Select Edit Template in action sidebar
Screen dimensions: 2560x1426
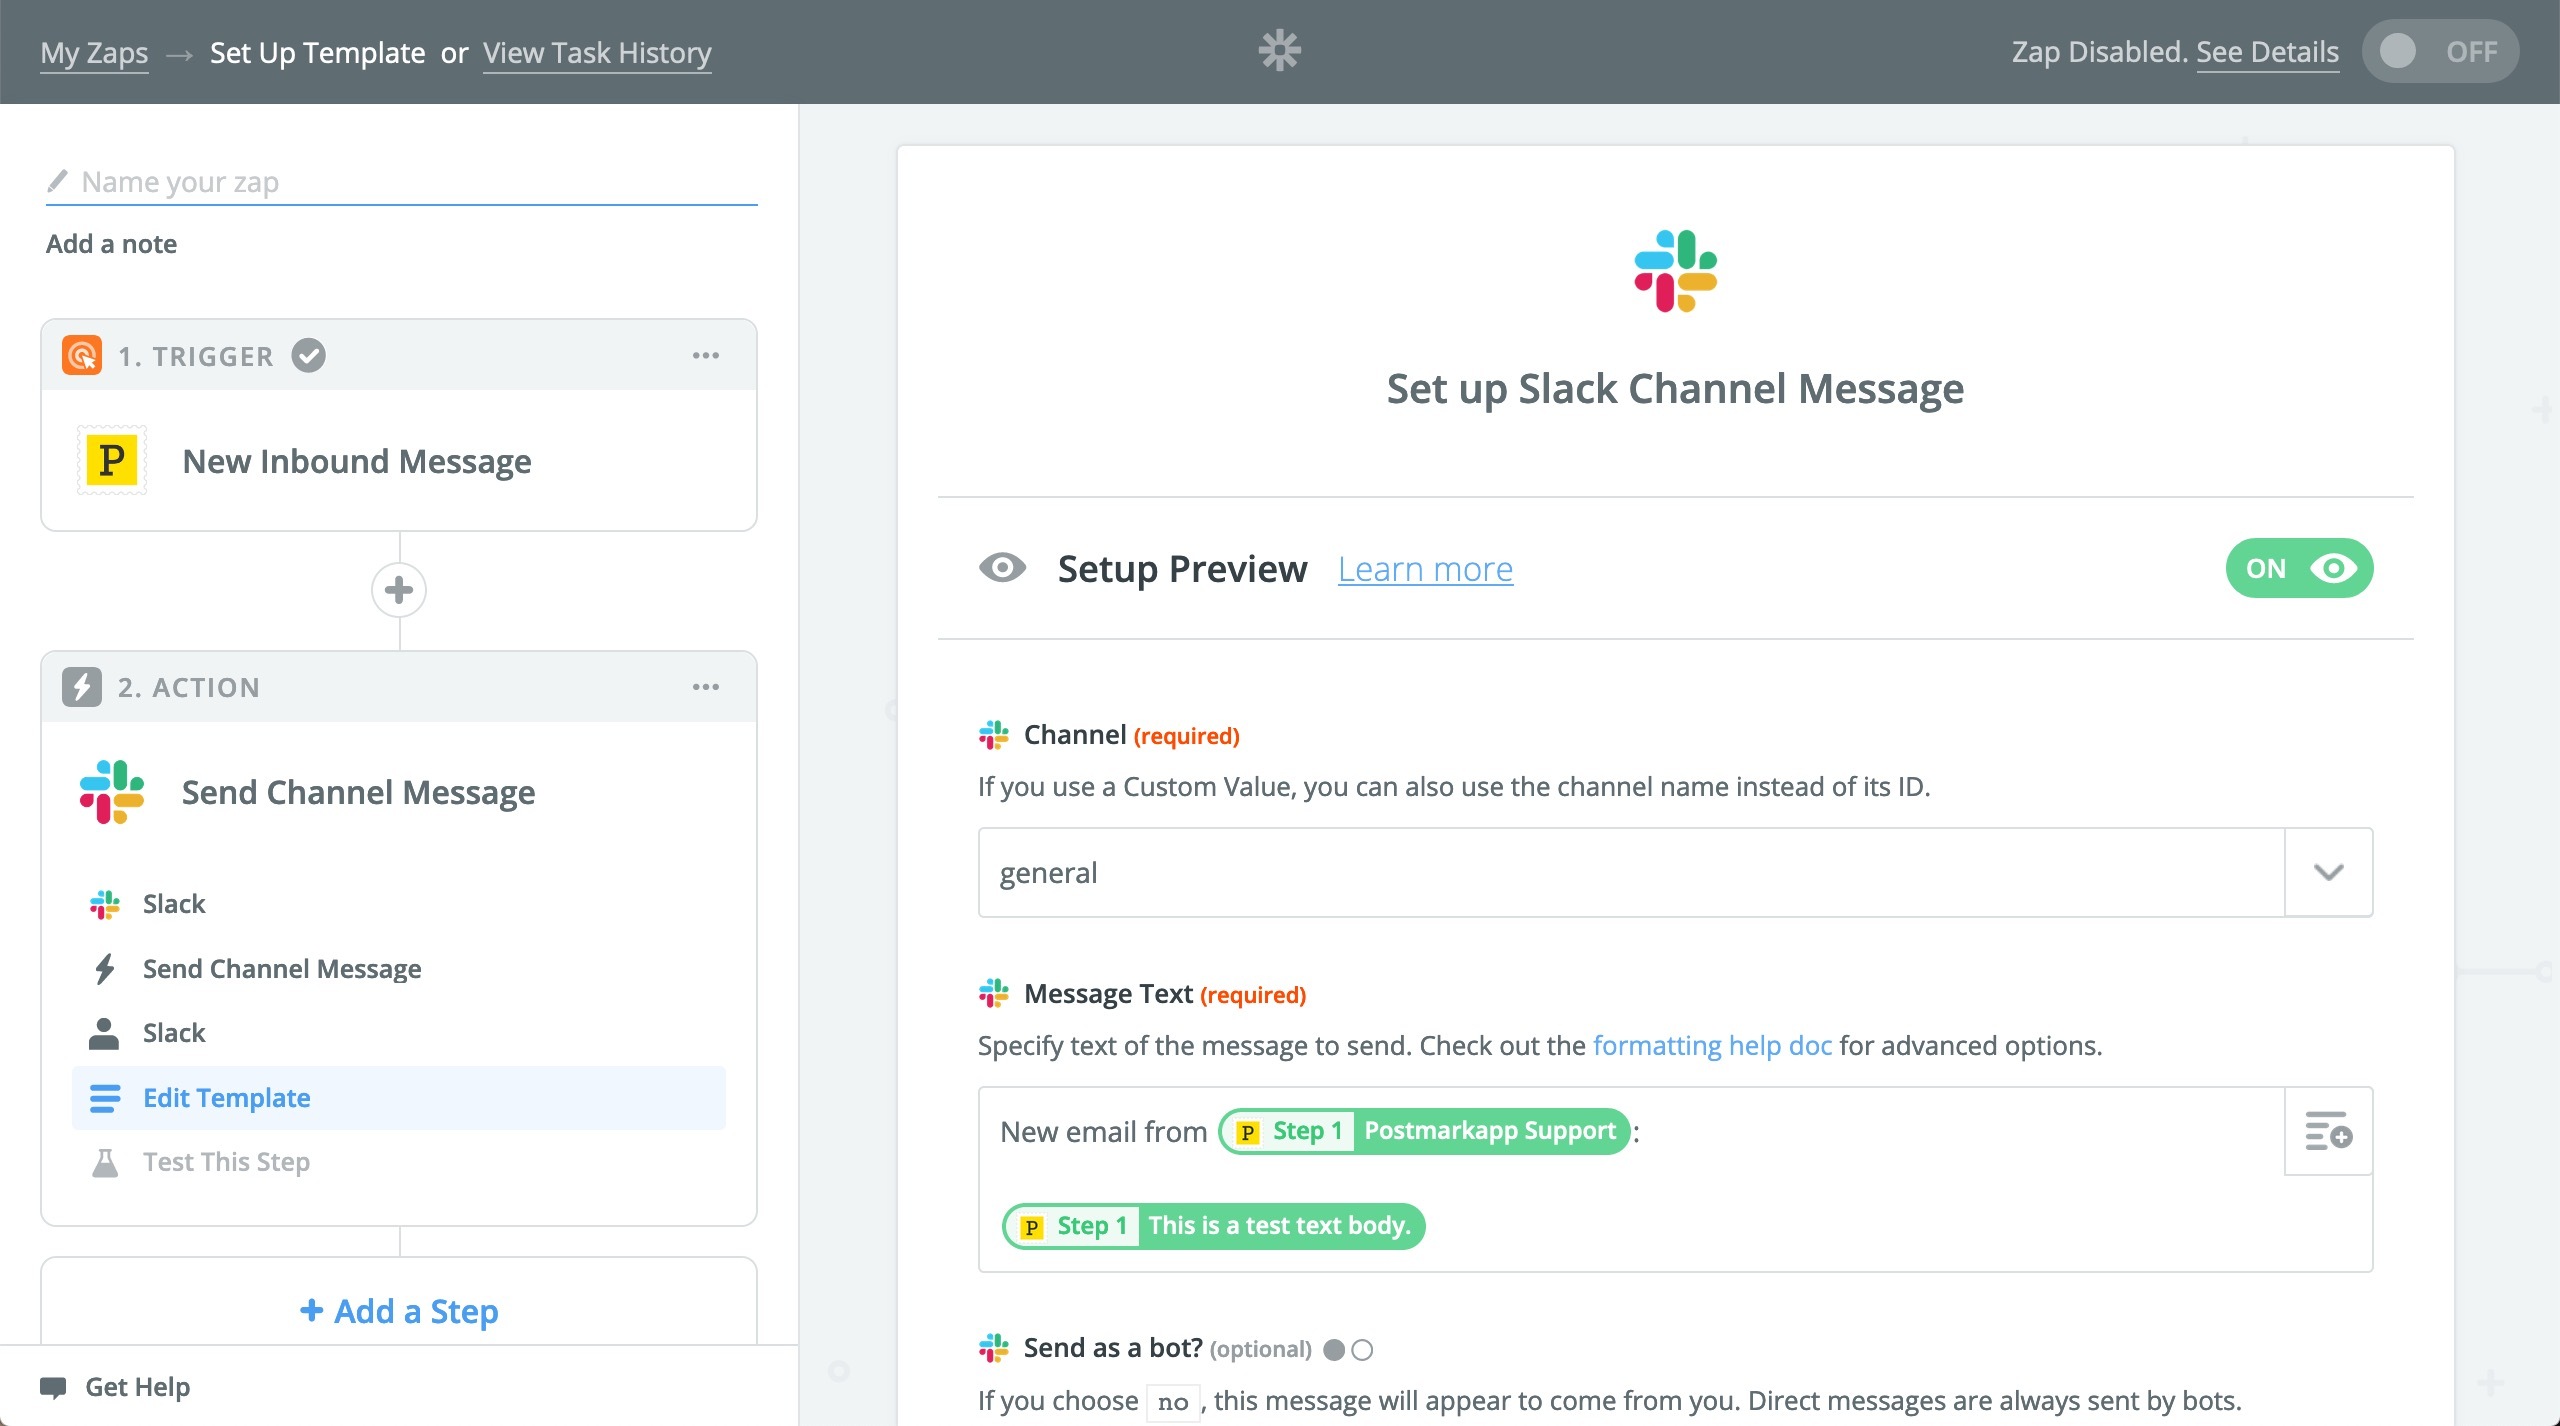[x=227, y=1098]
